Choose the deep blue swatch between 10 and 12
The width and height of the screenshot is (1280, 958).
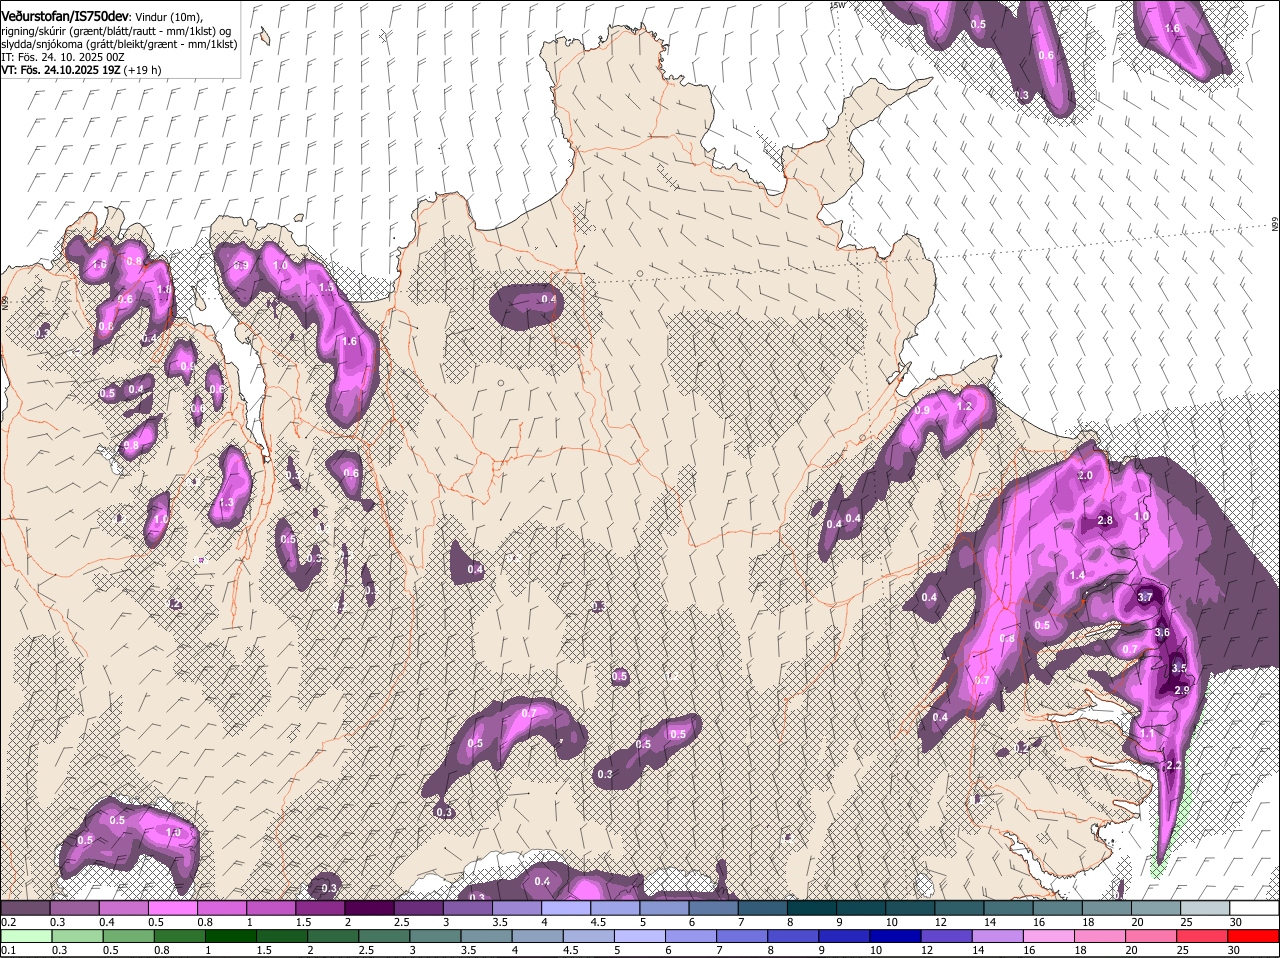point(896,937)
